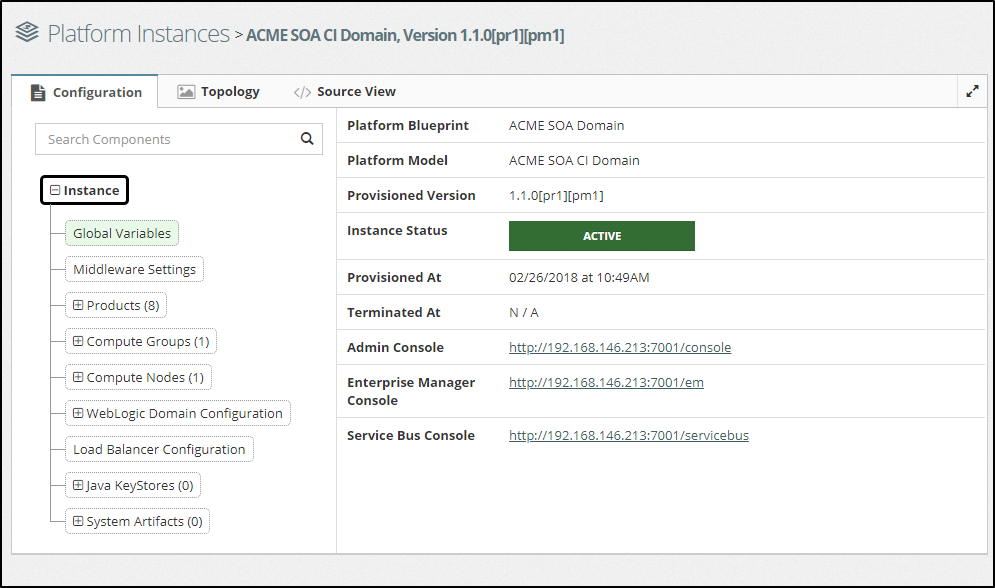Switch to the Topology tab
Viewport: 995px width, 588px height.
229,91
